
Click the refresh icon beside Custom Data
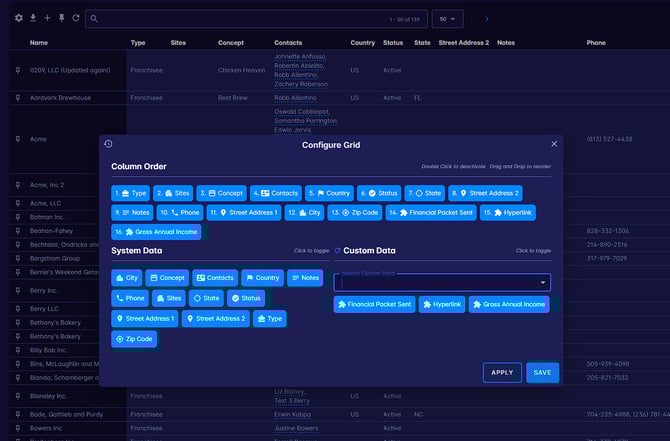coord(337,250)
